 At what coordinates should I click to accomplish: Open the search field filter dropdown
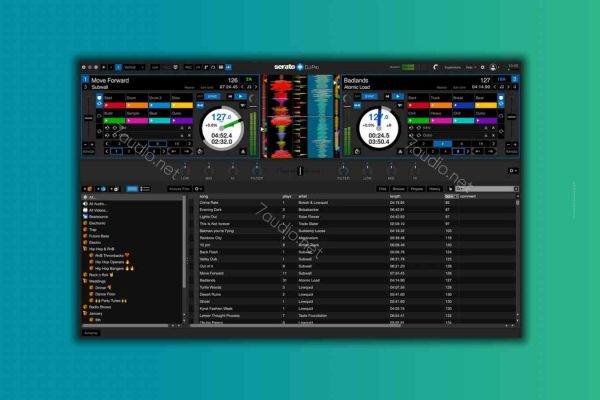point(459,189)
